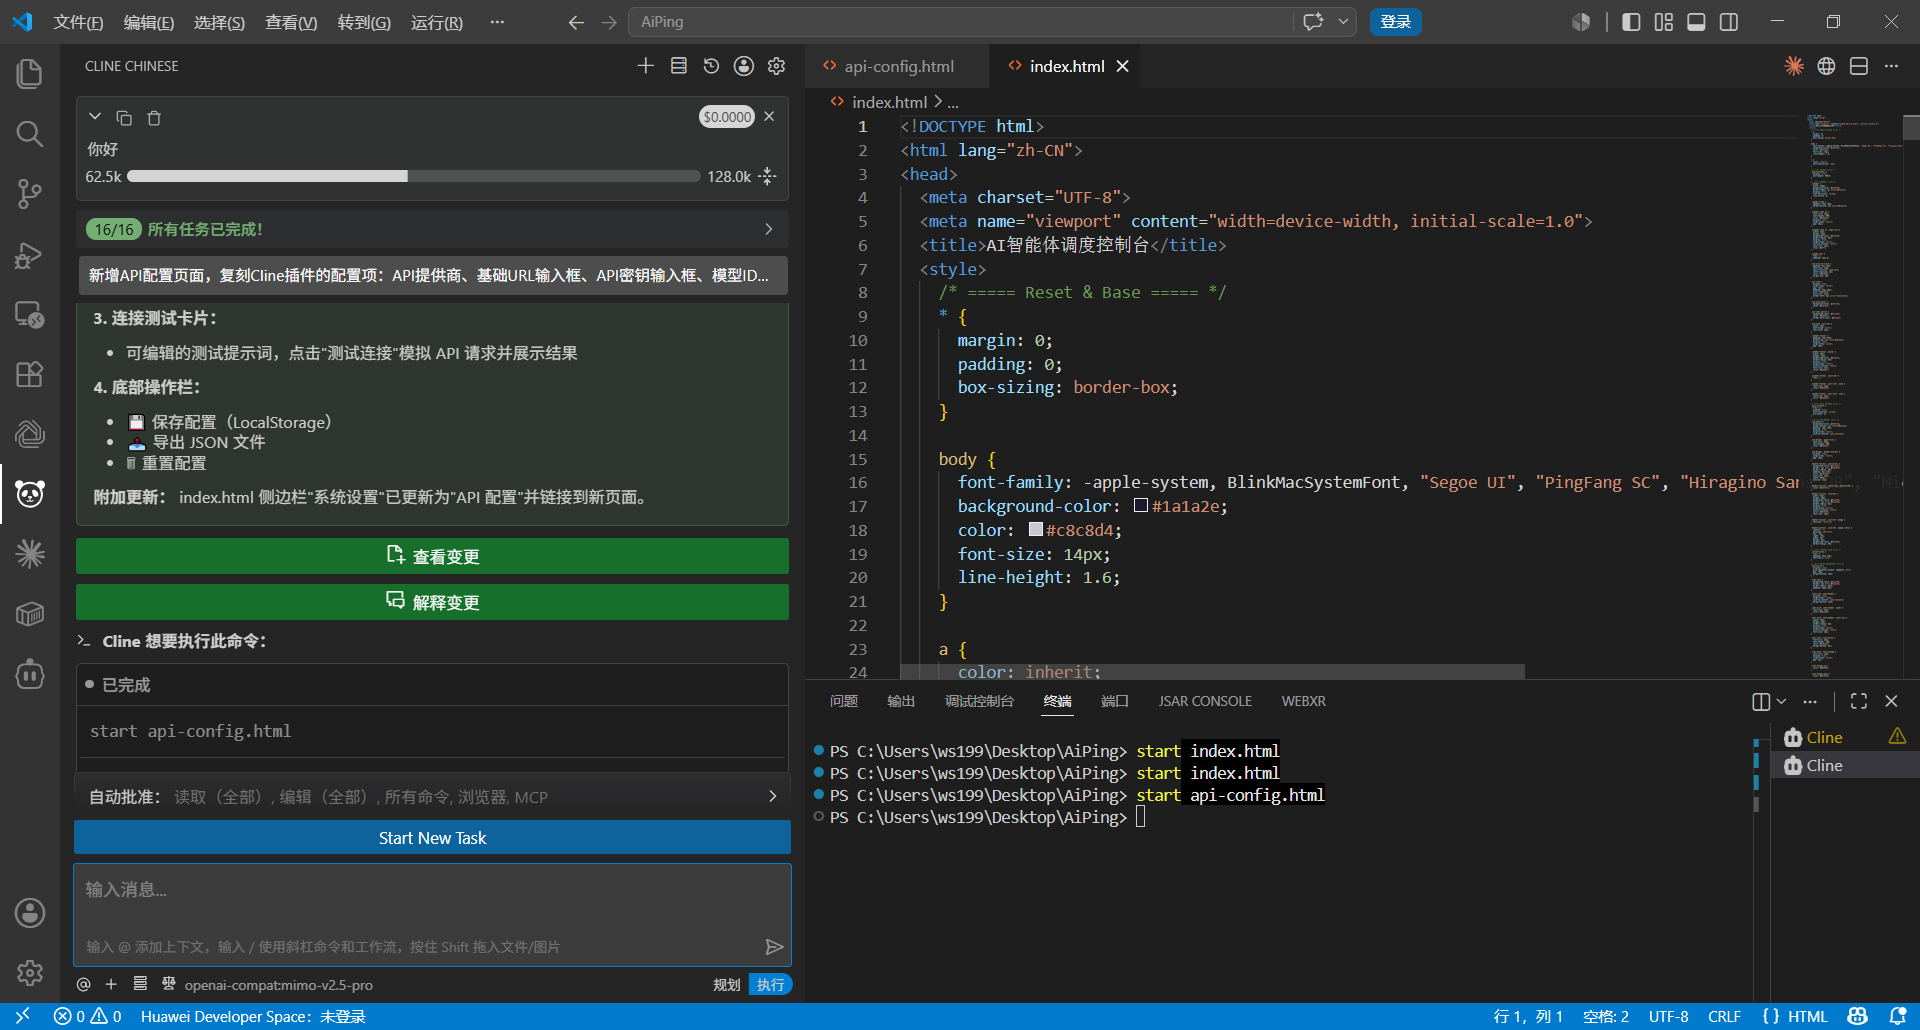
Task: Open the robot Cline icon in activity bar
Action: point(30,675)
